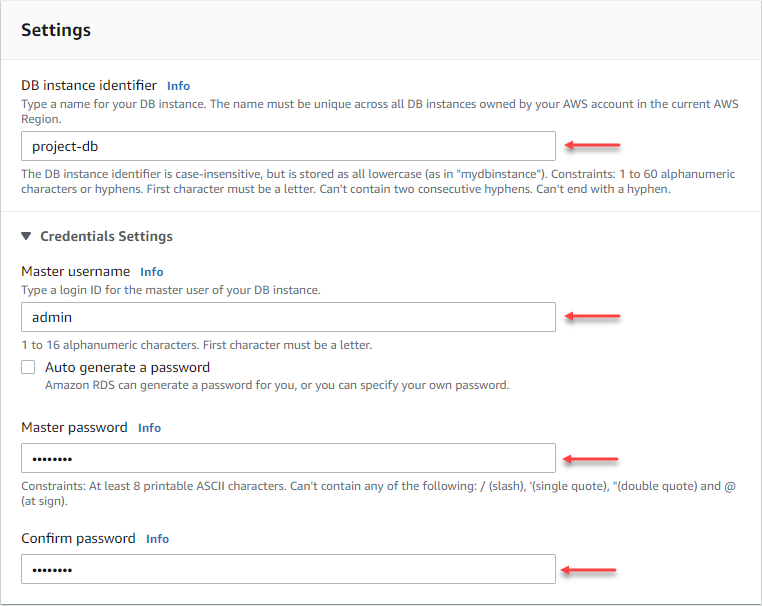Click the Settings panel heading
This screenshot has height=606, width=762.
(x=56, y=30)
